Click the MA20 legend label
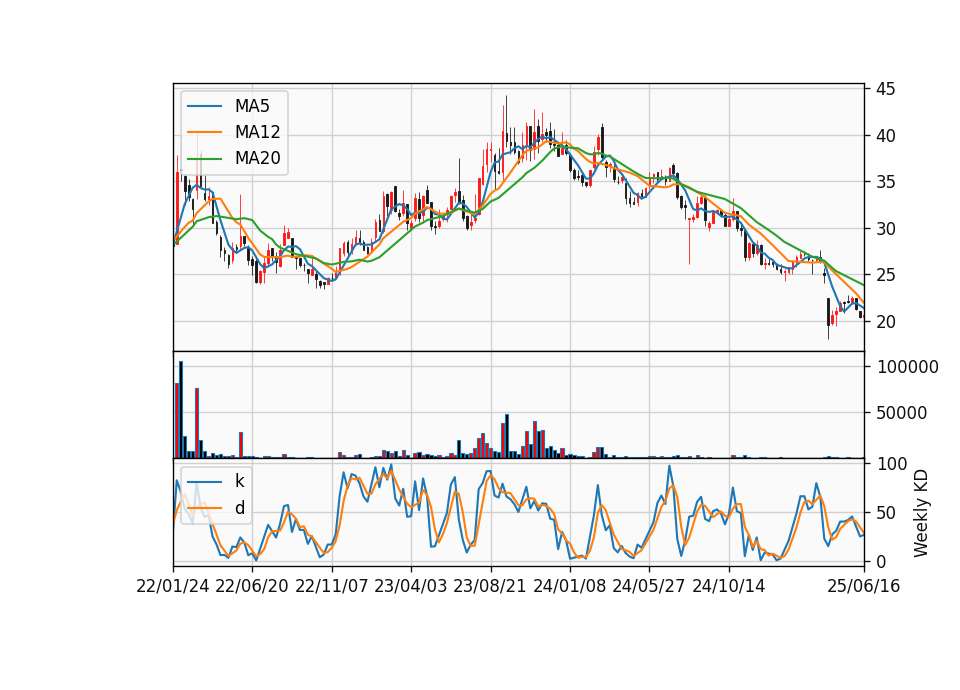 (257, 158)
